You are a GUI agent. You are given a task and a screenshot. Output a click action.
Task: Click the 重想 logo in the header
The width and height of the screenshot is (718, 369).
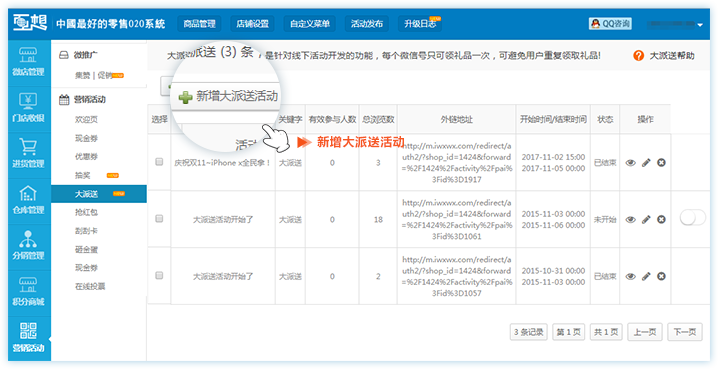(x=30, y=23)
